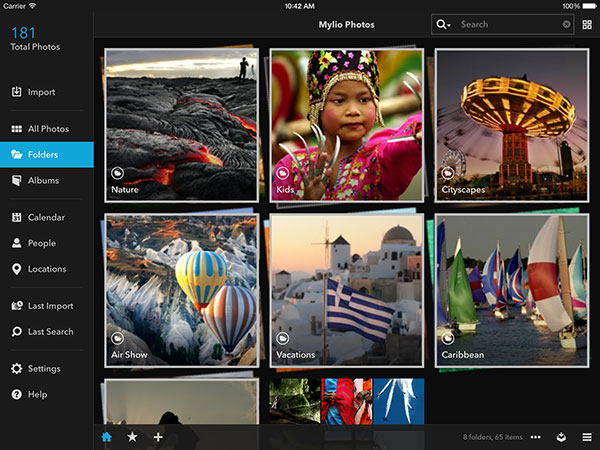The image size is (600, 450).
Task: Click the Calendar icon in sidebar
Action: pyautogui.click(x=16, y=217)
